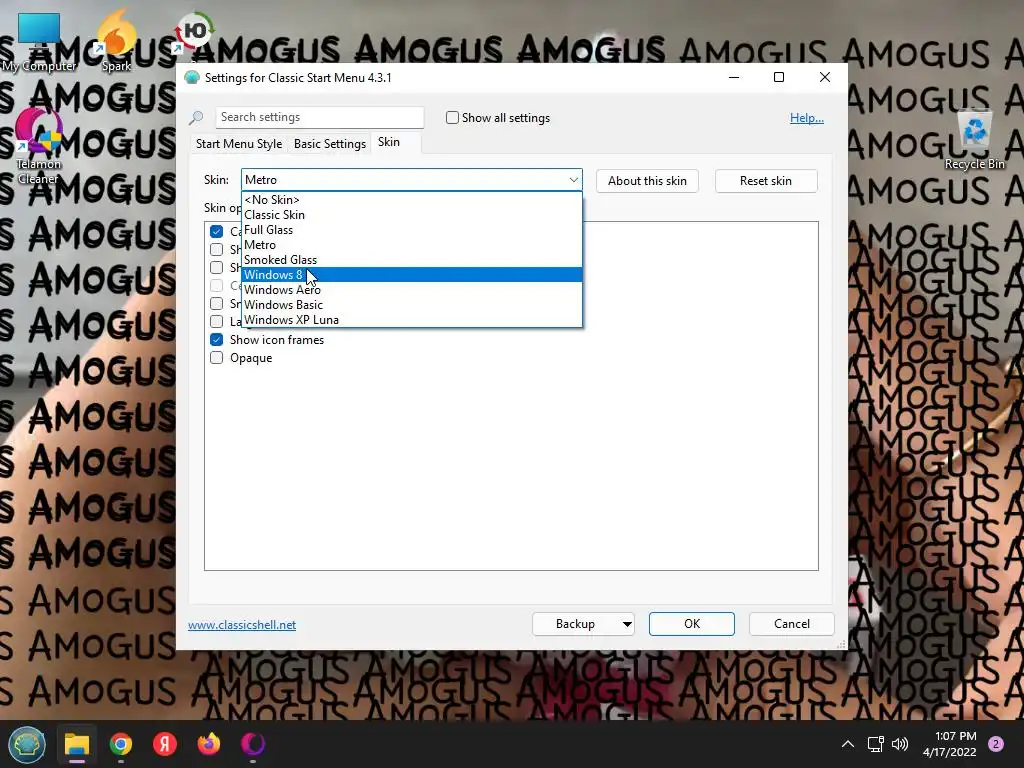Focus the Search settings field
The image size is (1024, 768).
tap(320, 118)
